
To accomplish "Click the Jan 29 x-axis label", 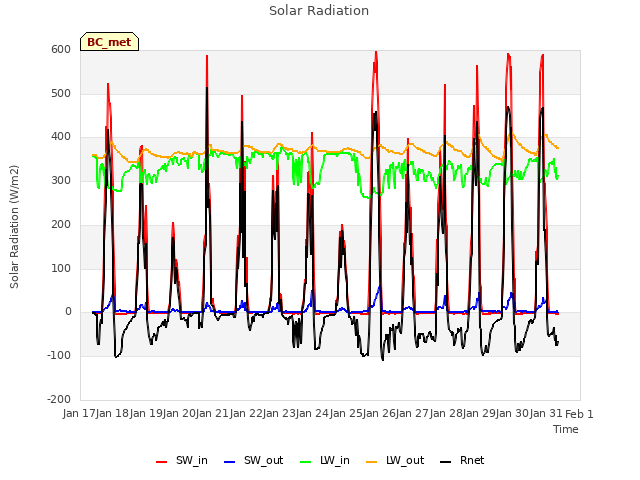I will pyautogui.click(x=479, y=414).
